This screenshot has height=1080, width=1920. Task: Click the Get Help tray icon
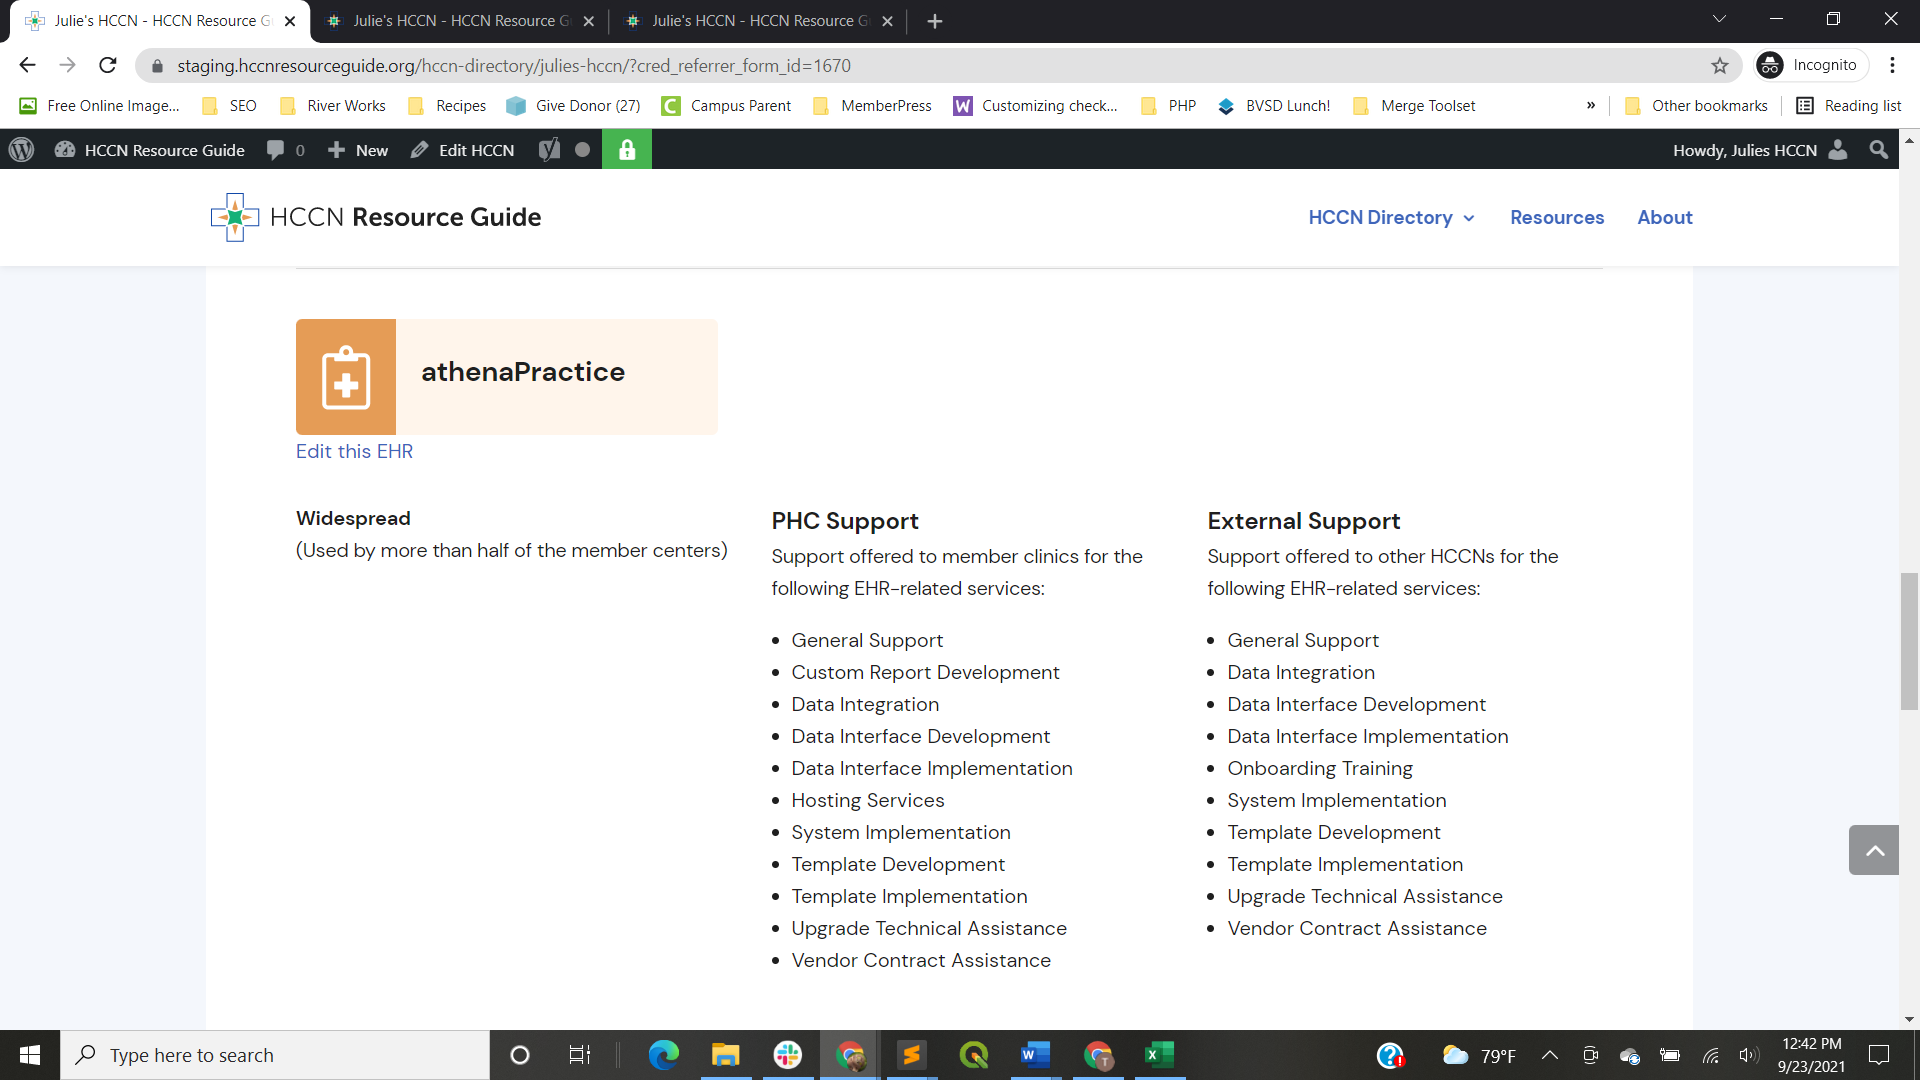coord(1390,1055)
